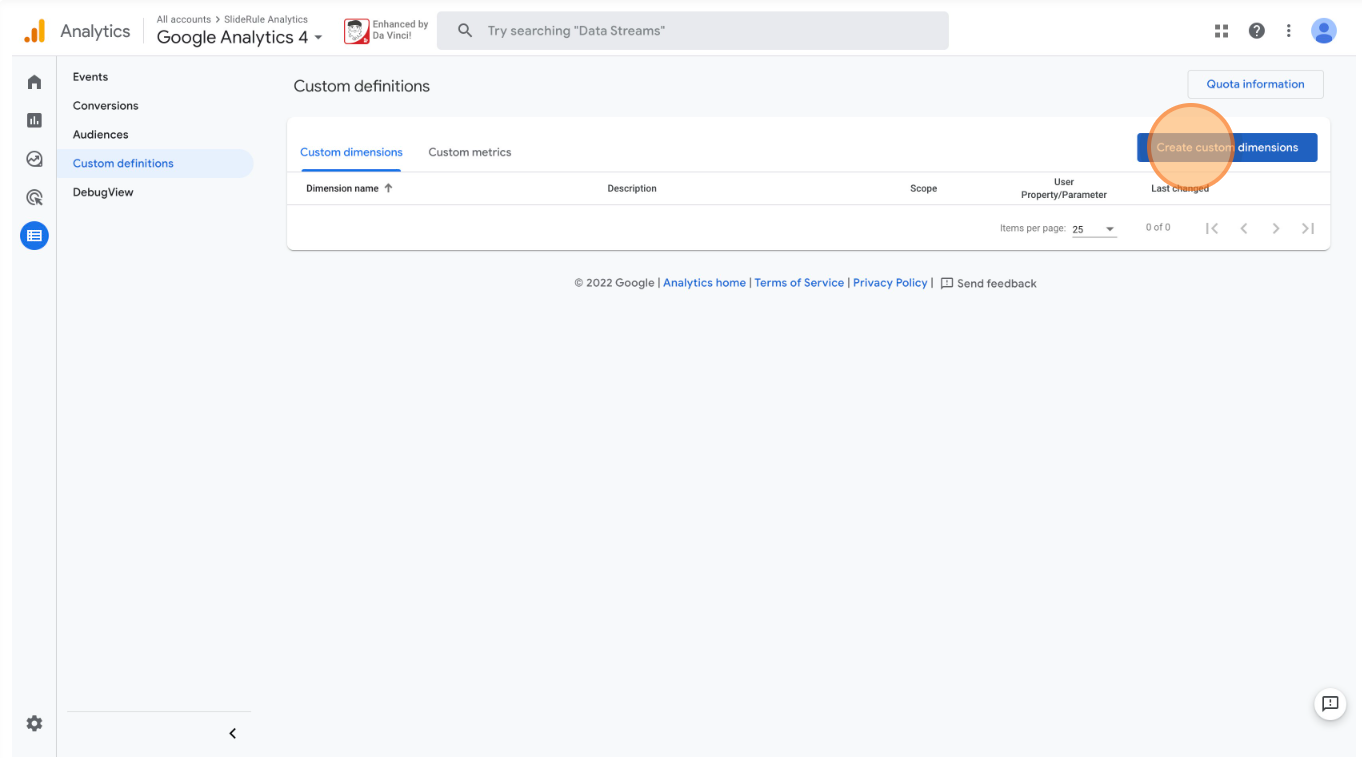1362x758 pixels.
Task: Click the search field for Data Streams
Action: pyautogui.click(x=692, y=31)
